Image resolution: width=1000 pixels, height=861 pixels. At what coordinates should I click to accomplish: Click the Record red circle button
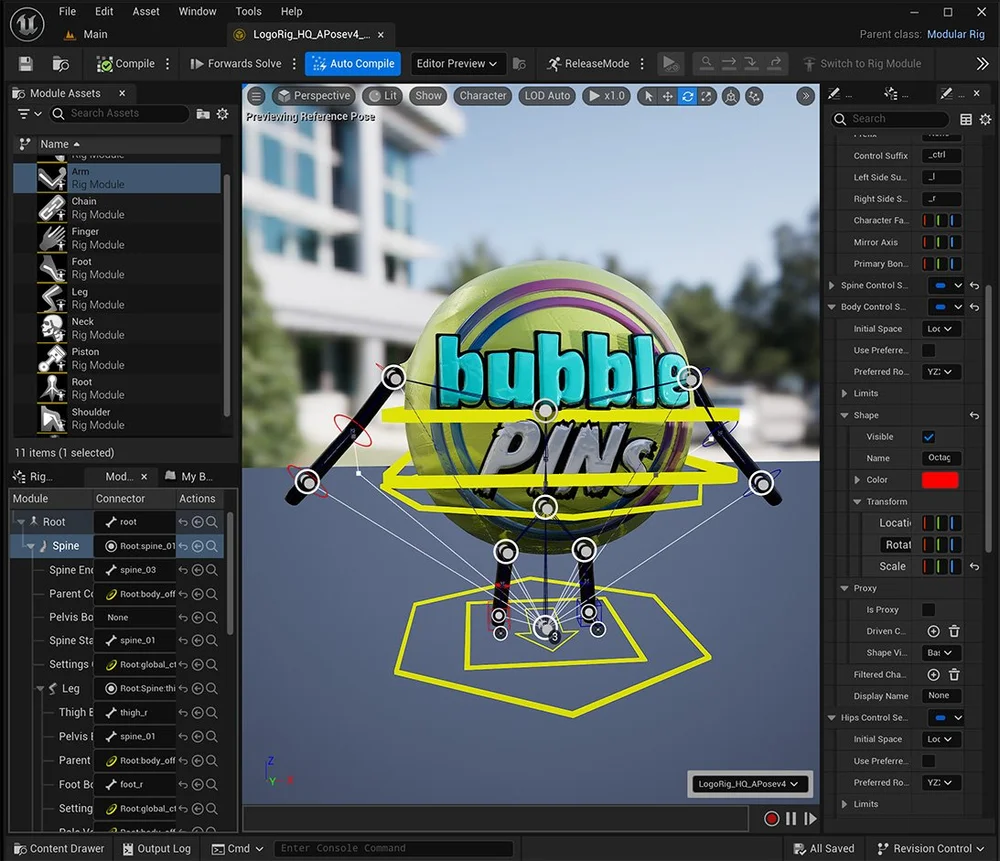pyautogui.click(x=771, y=818)
